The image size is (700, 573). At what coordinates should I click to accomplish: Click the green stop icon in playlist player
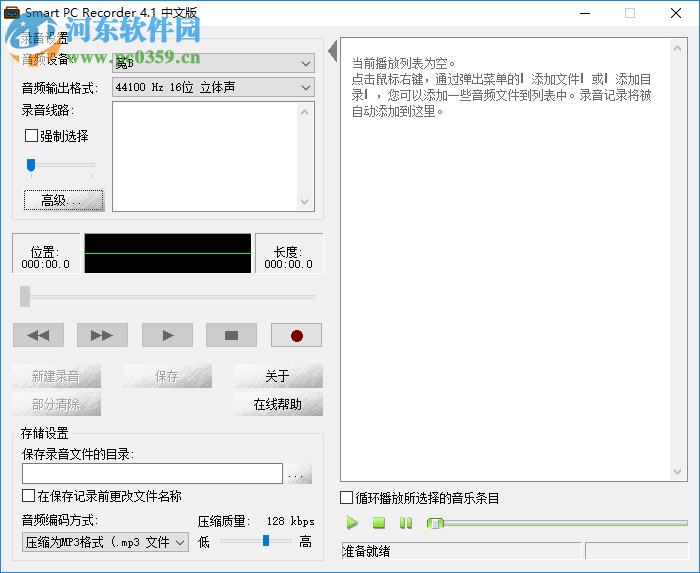click(379, 523)
